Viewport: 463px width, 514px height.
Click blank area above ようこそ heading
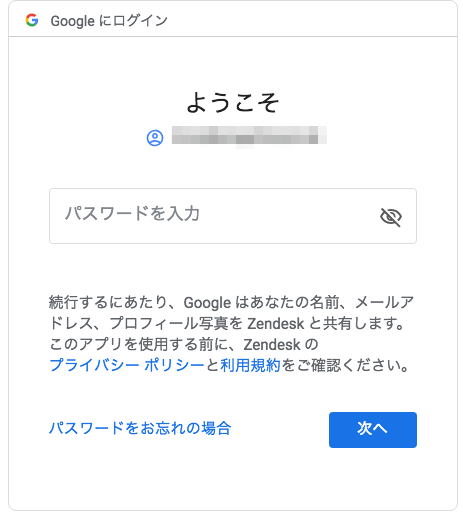[233, 63]
